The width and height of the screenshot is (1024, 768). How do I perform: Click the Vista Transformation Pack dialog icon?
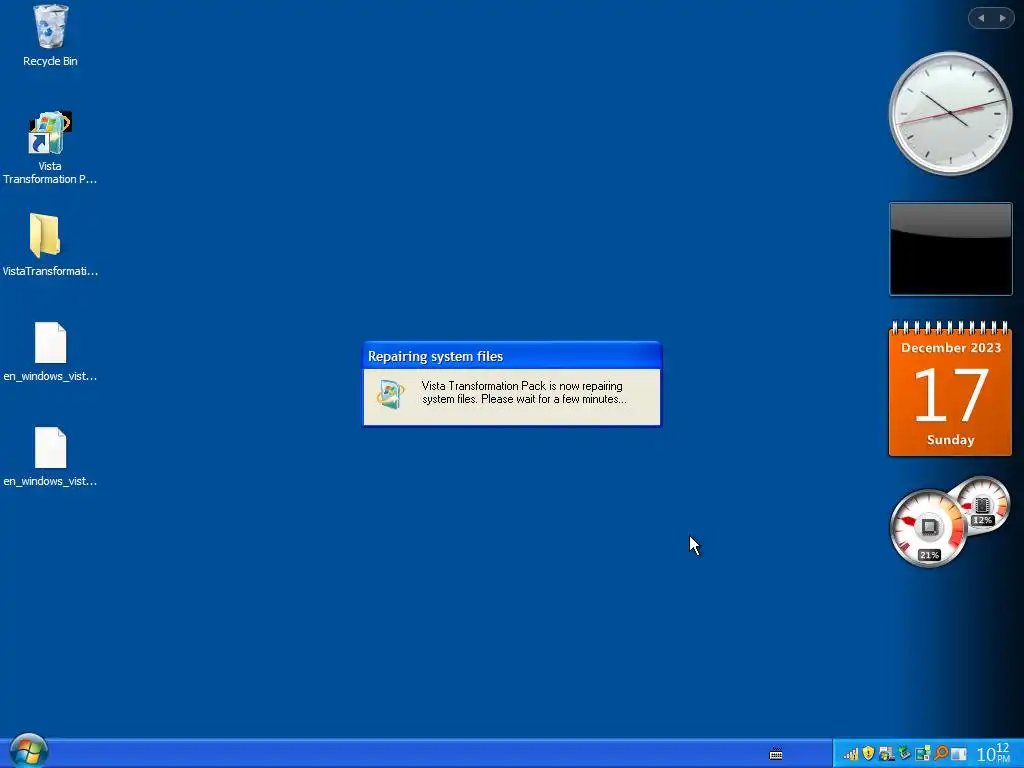pyautogui.click(x=391, y=394)
